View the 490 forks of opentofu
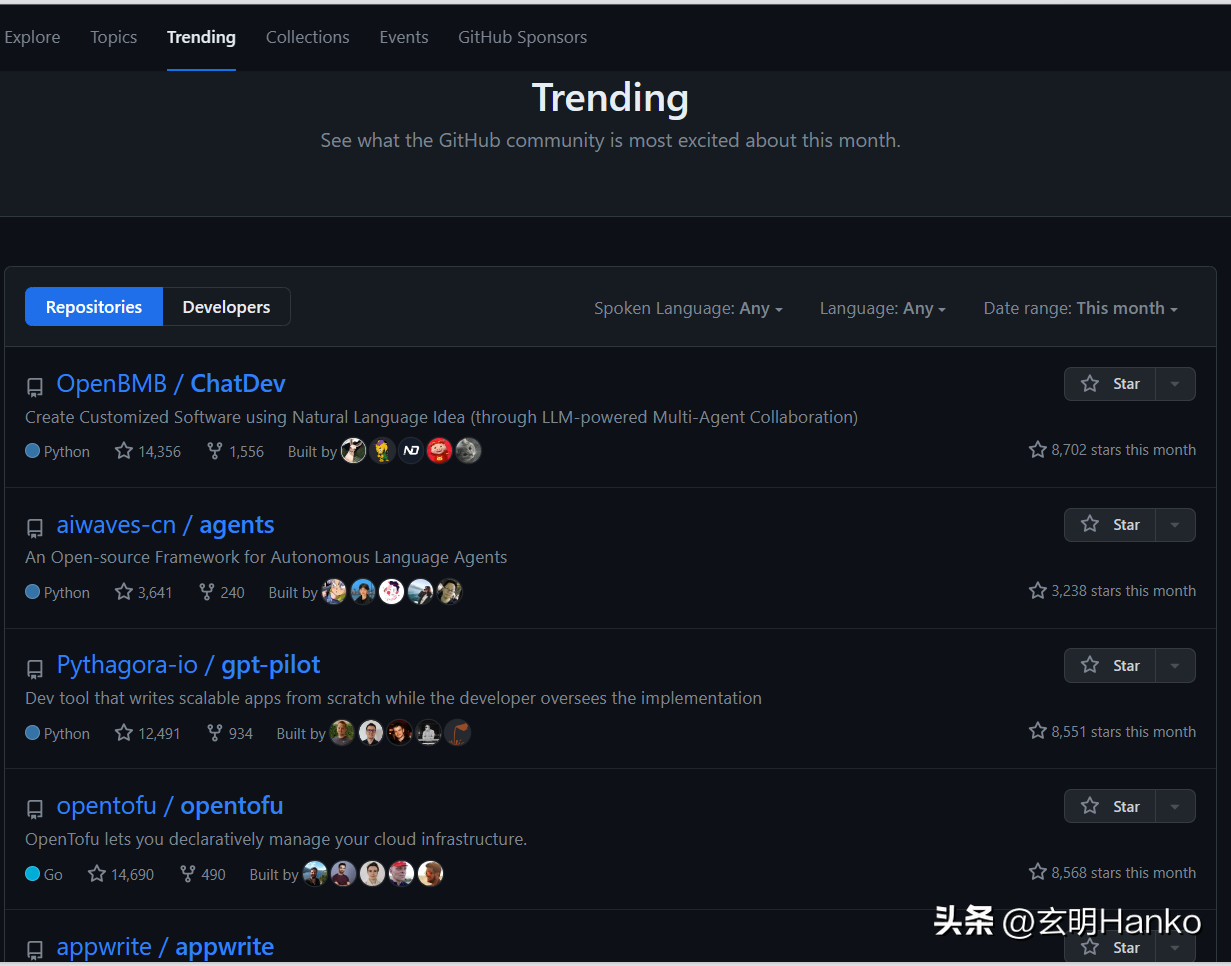This screenshot has width=1231, height=966. pos(203,874)
